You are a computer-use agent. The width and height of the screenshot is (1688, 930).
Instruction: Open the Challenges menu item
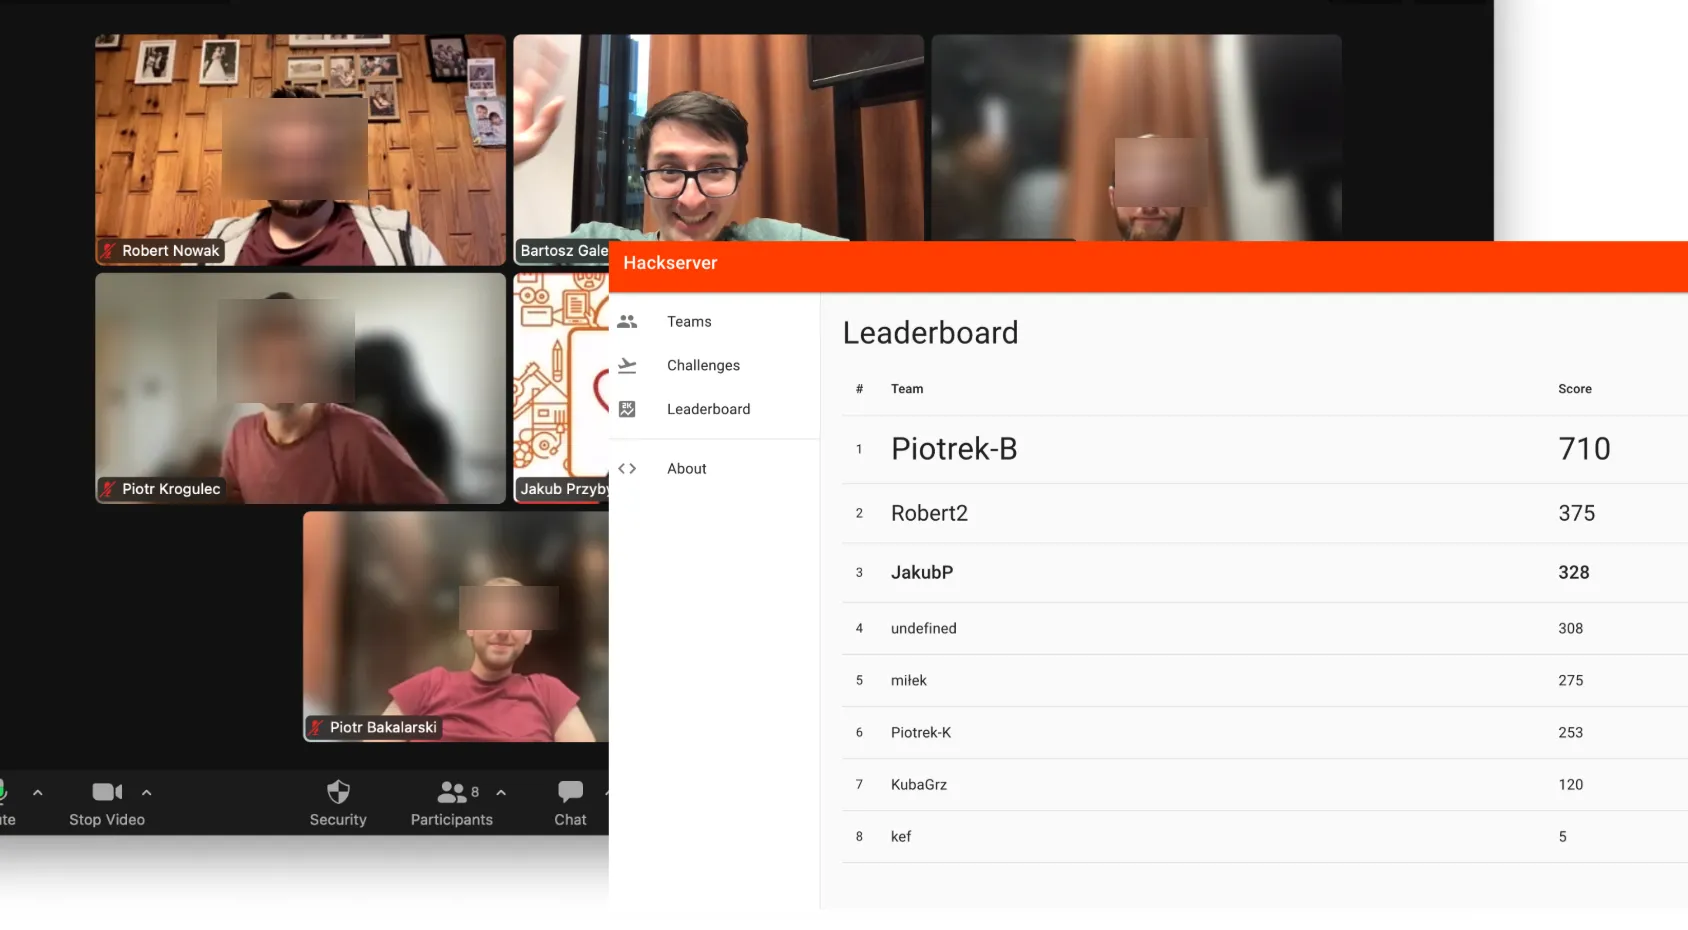[703, 366]
